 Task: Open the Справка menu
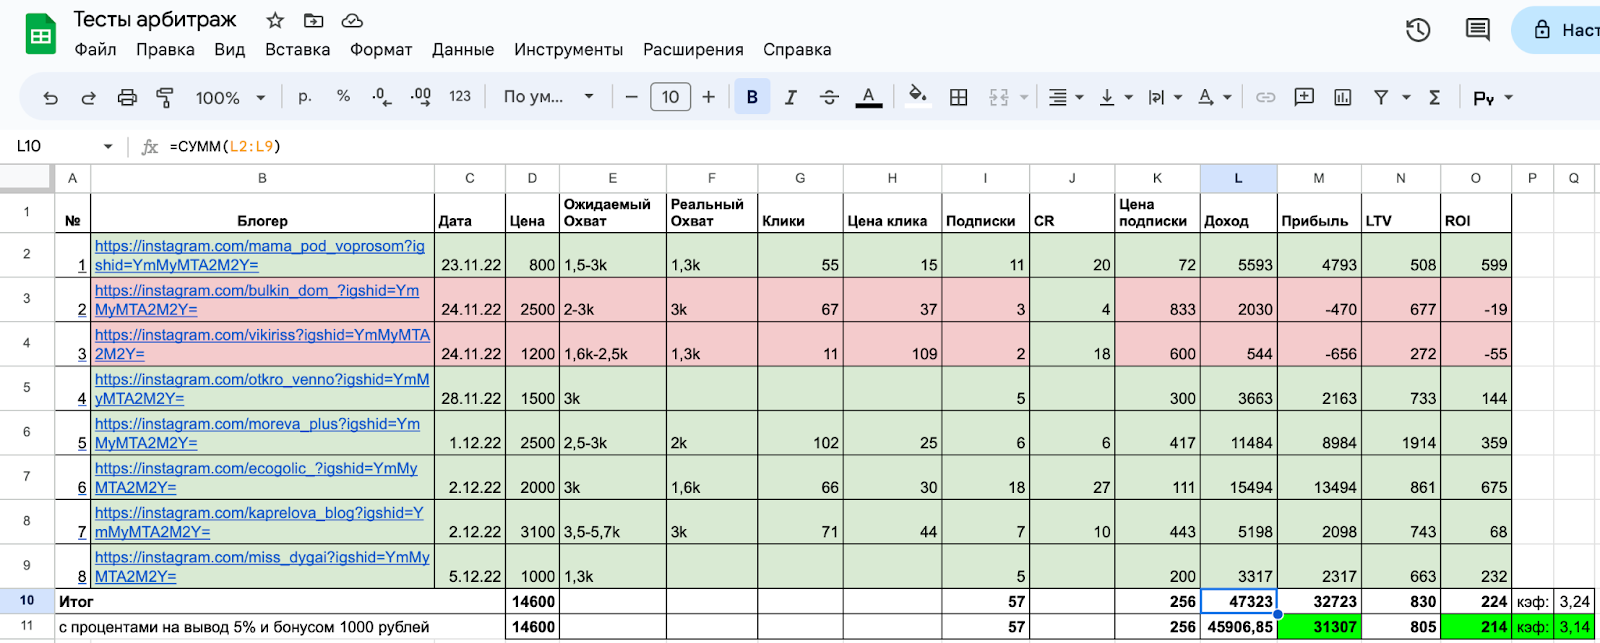(x=797, y=49)
